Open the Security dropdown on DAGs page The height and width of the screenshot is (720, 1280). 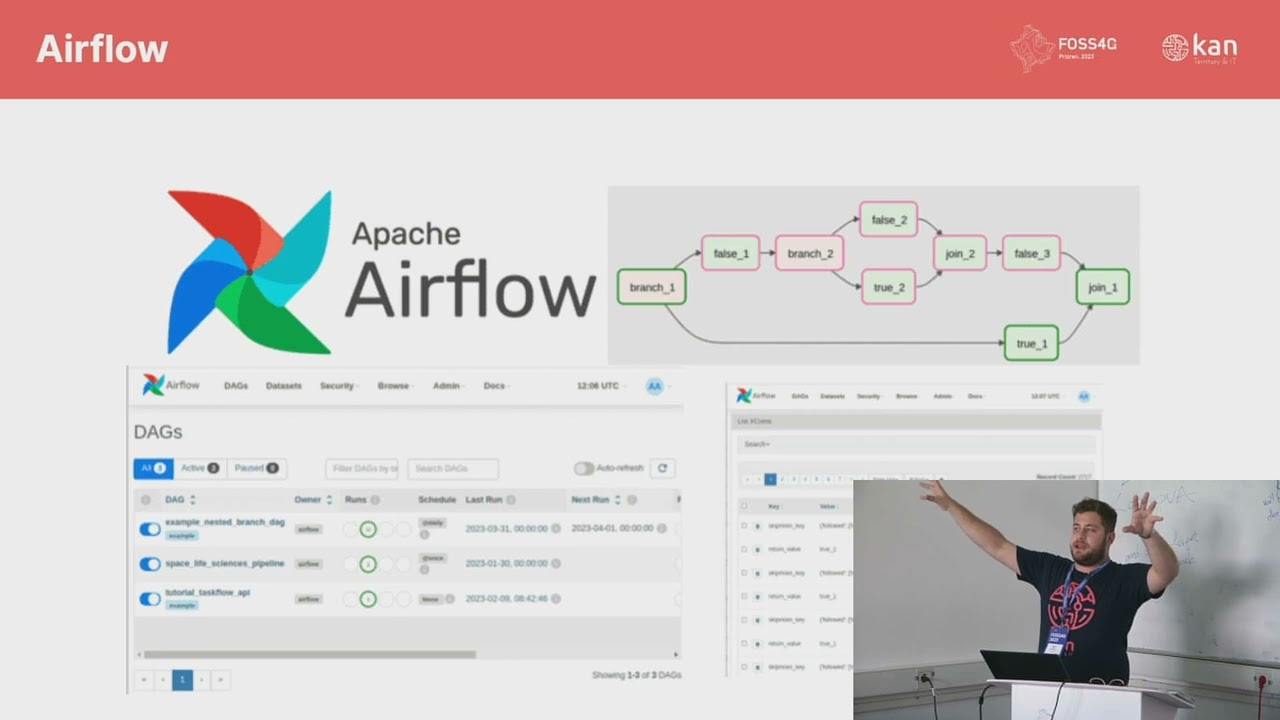click(x=338, y=386)
